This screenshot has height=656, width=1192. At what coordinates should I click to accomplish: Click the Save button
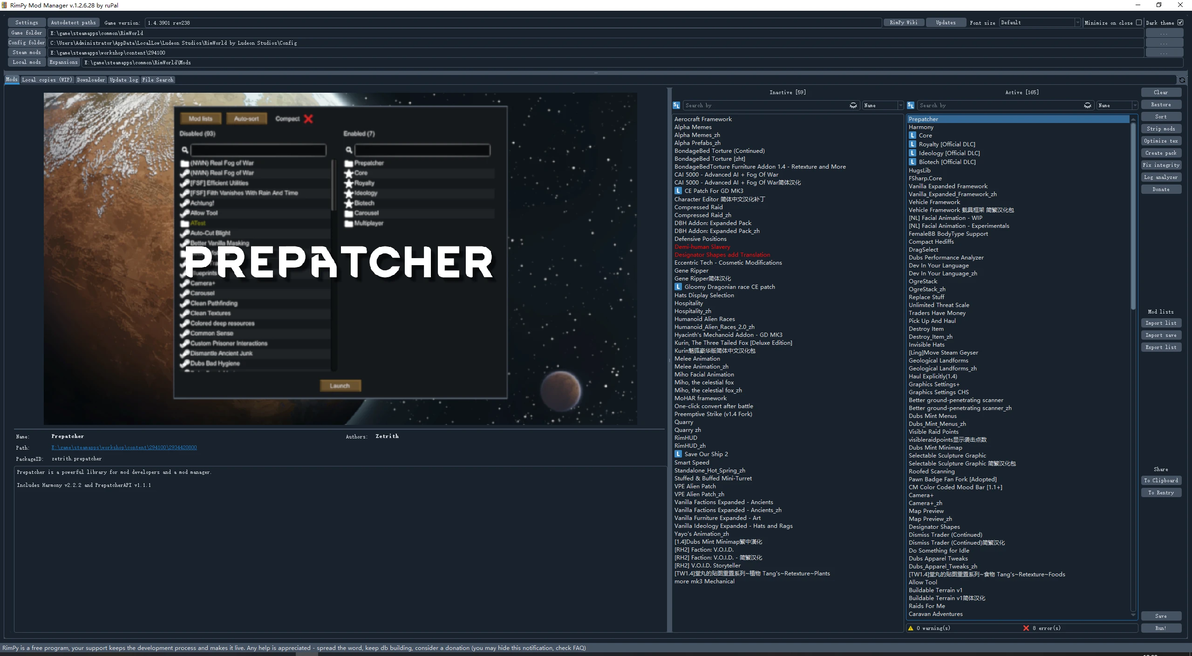click(x=1161, y=616)
